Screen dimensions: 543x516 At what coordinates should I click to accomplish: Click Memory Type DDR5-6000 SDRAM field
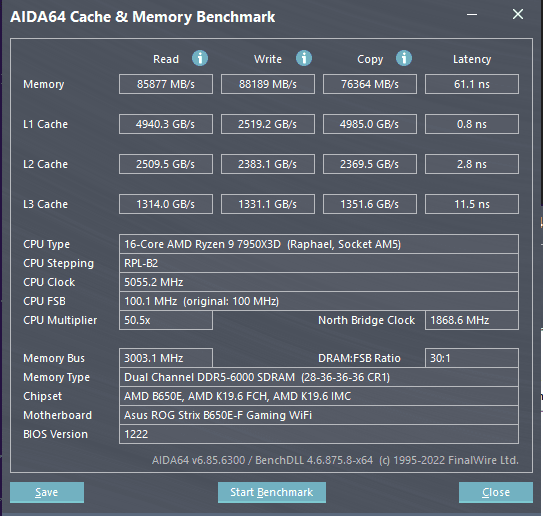tap(319, 377)
